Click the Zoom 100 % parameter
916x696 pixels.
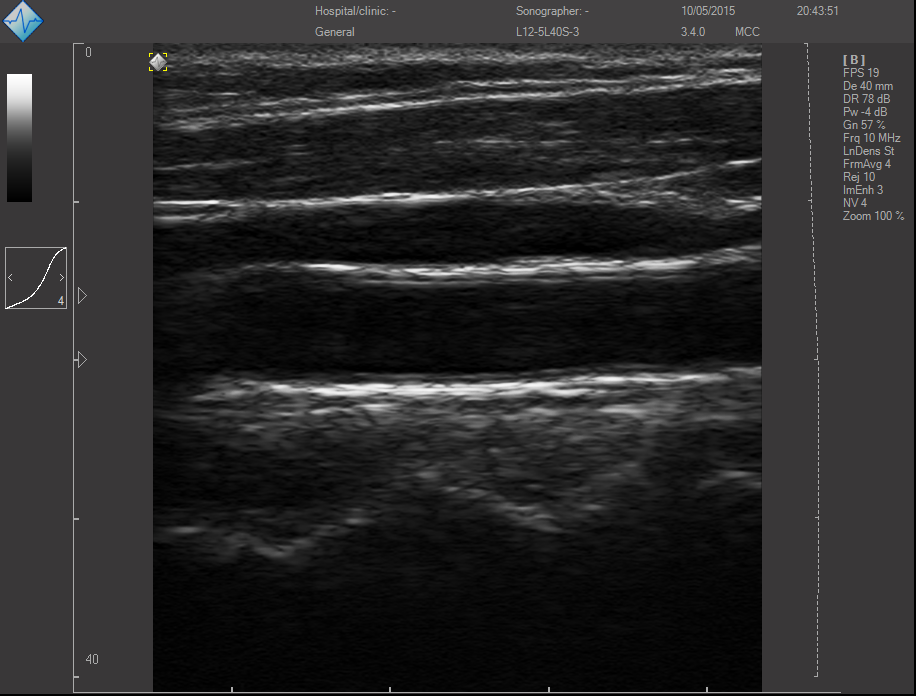pos(873,216)
